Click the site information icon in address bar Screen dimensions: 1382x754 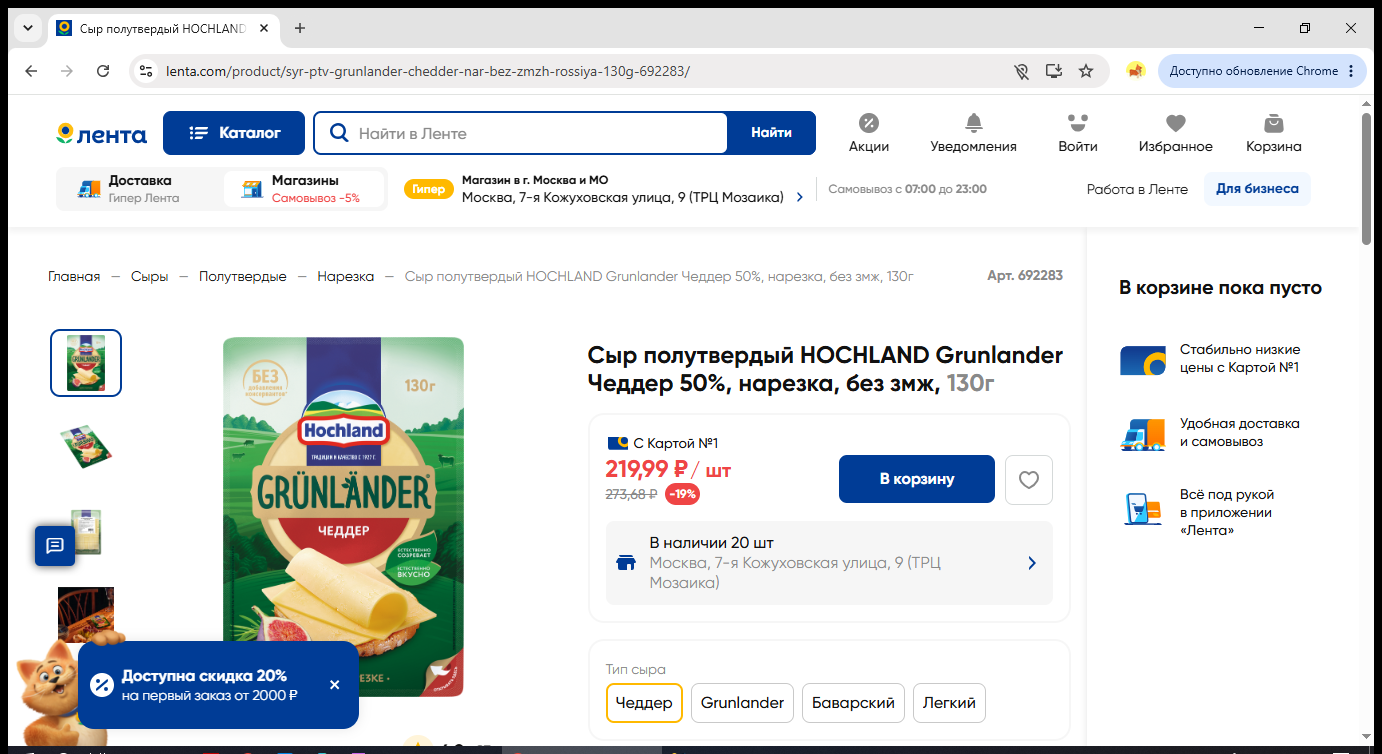(146, 71)
